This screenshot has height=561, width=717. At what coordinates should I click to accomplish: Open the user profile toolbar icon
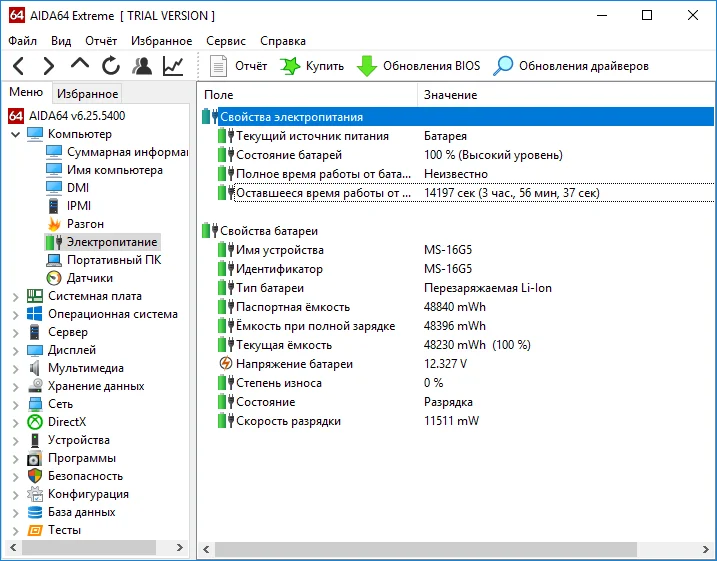tap(142, 66)
